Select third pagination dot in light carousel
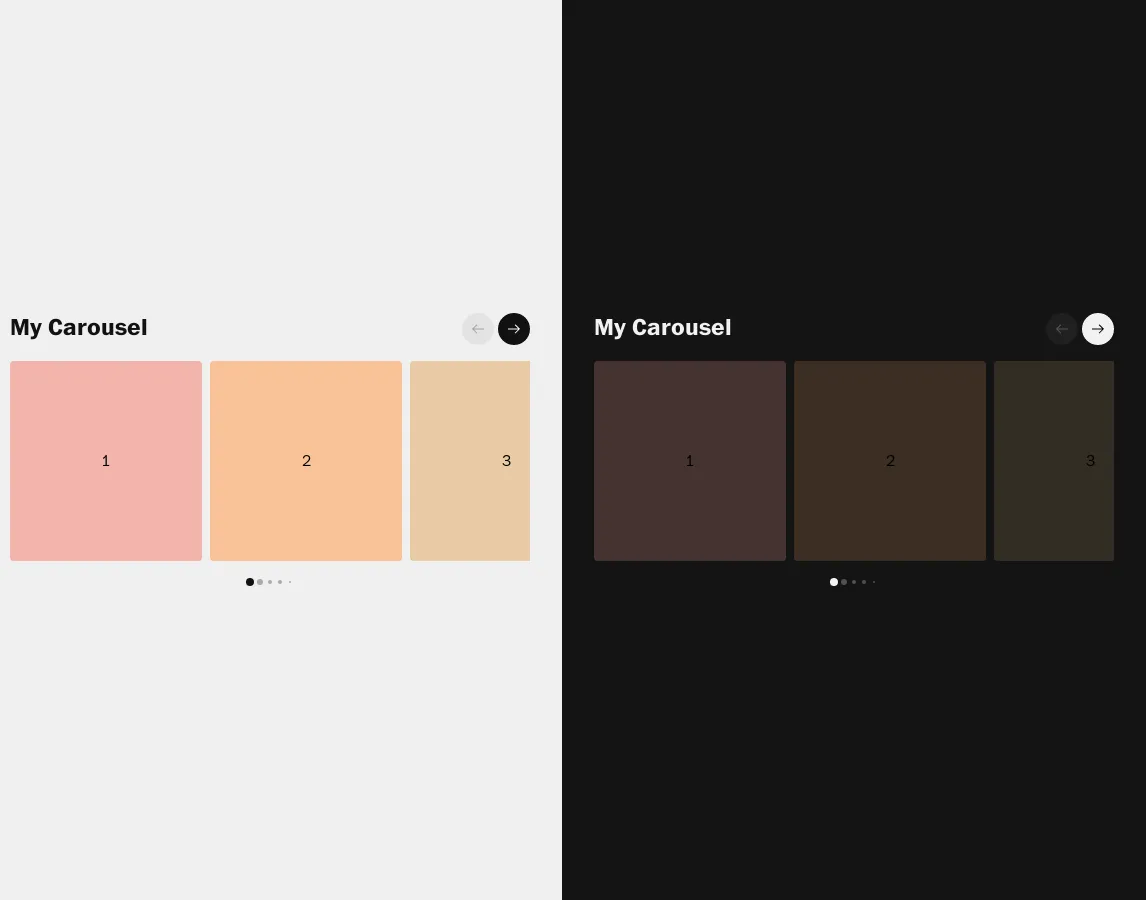The width and height of the screenshot is (1146, 900). pos(270,582)
